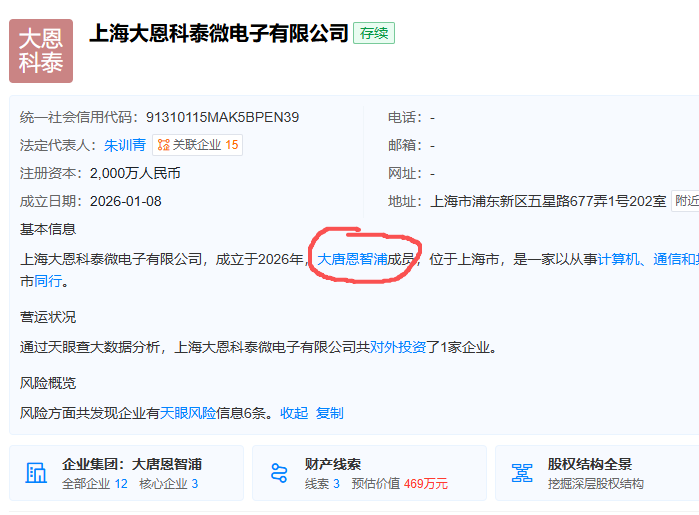
Task: Click 核心企业 3 count
Action: tap(169, 484)
